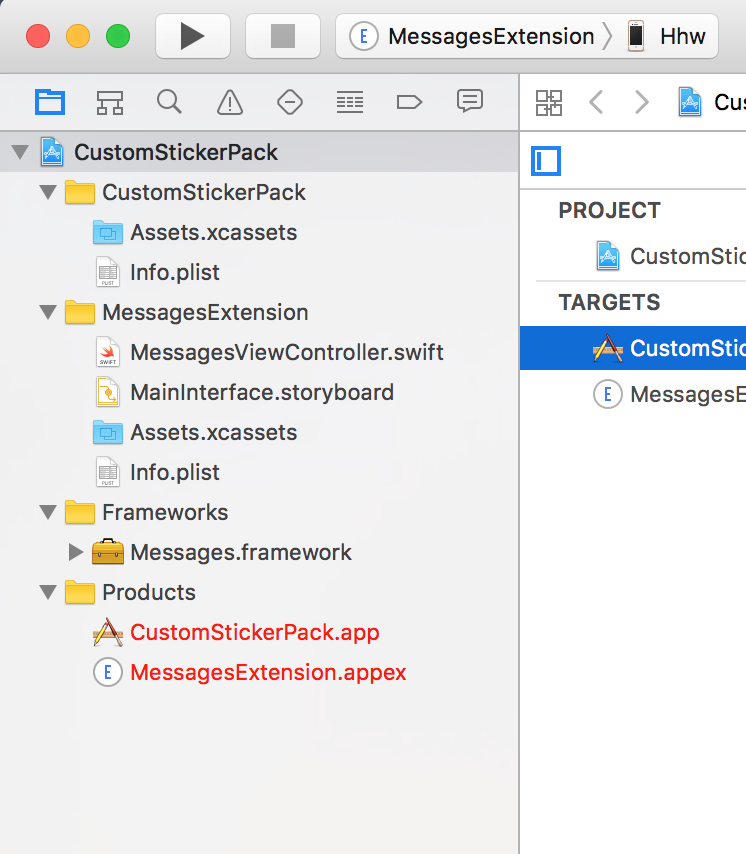Run the MessagesExtension scheme
The width and height of the screenshot is (746, 854).
pos(192,36)
